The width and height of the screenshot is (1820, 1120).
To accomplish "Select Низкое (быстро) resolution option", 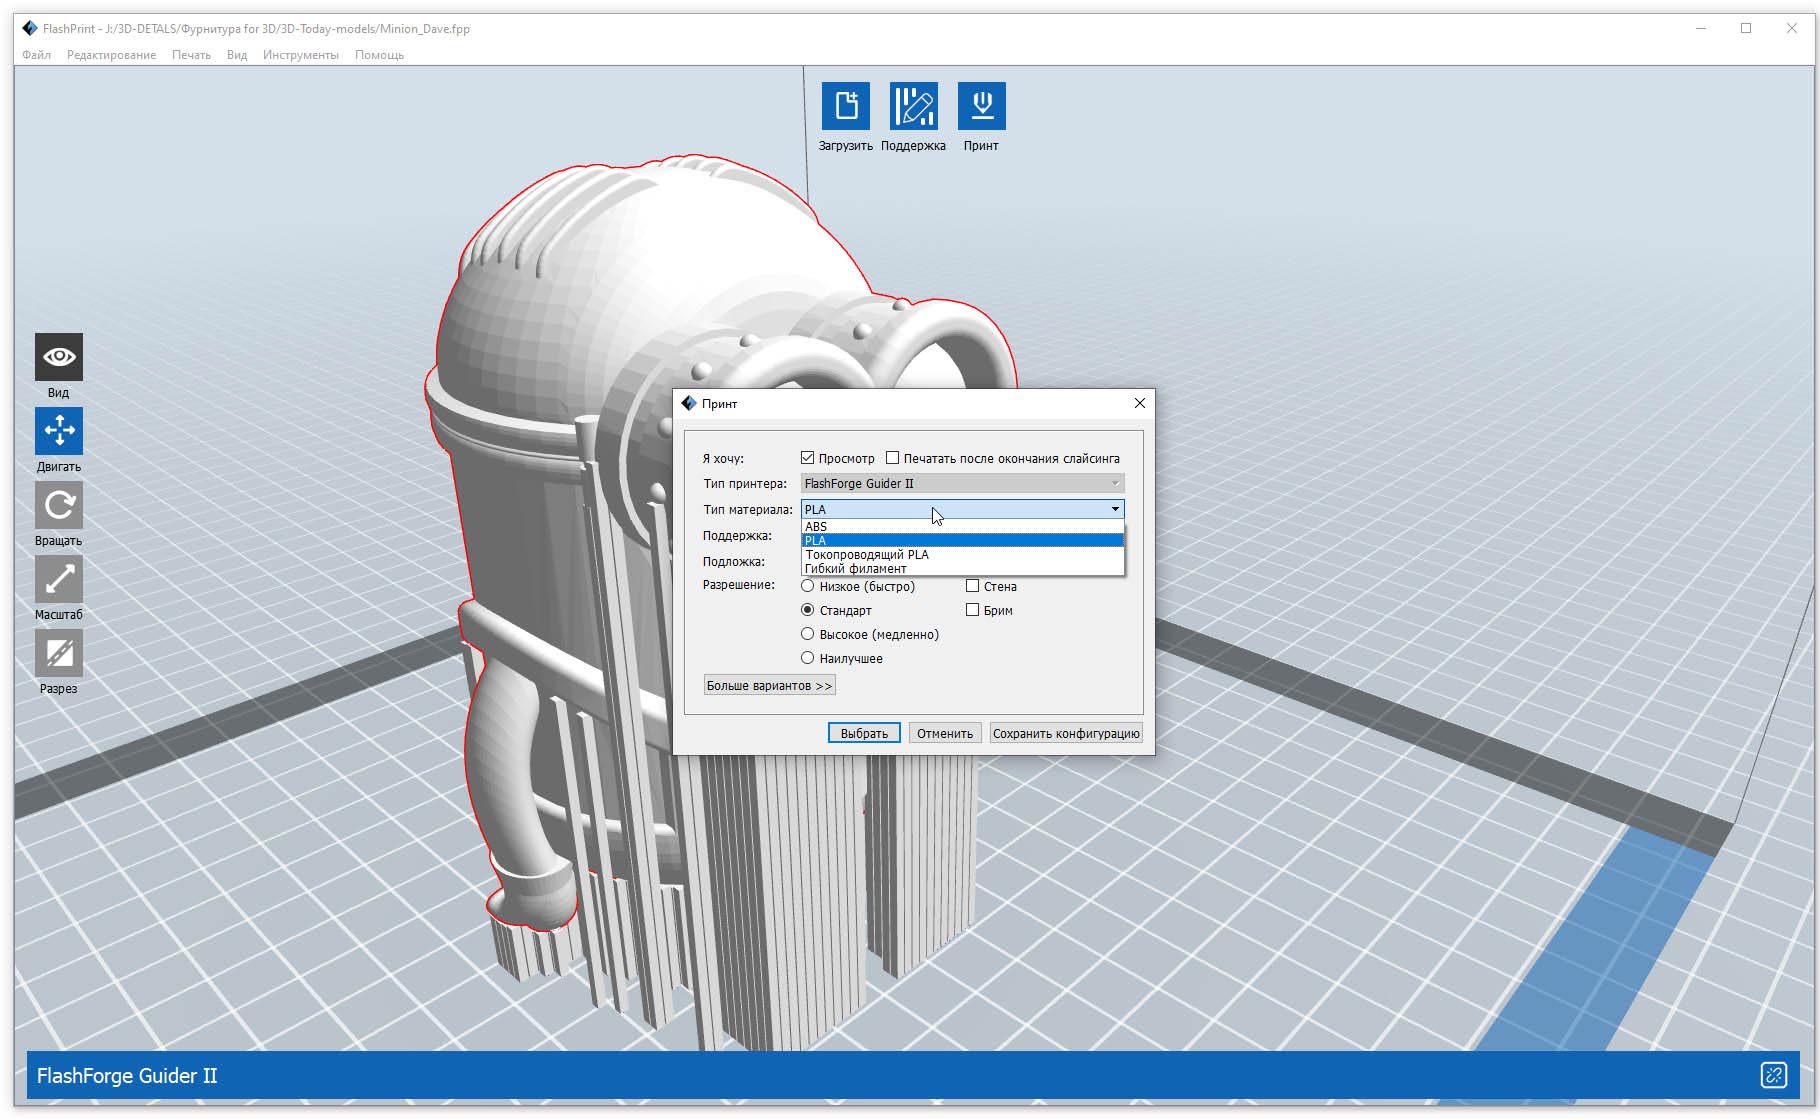I will coord(808,586).
